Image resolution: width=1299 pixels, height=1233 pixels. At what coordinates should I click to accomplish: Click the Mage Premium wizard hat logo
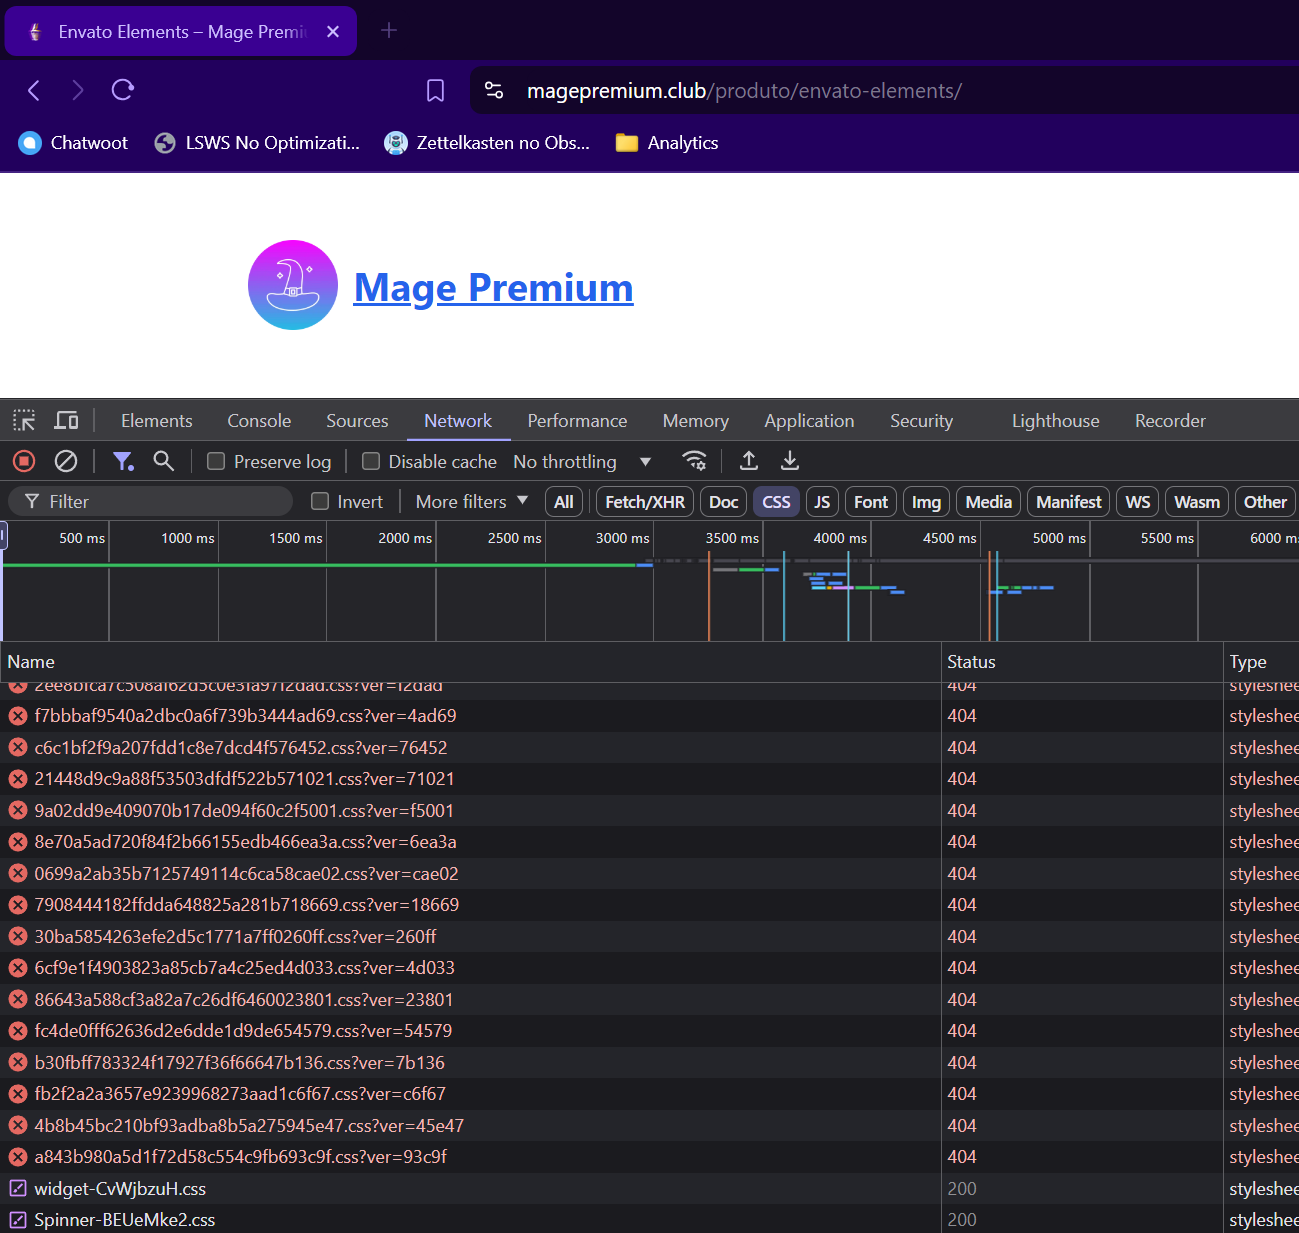293,285
